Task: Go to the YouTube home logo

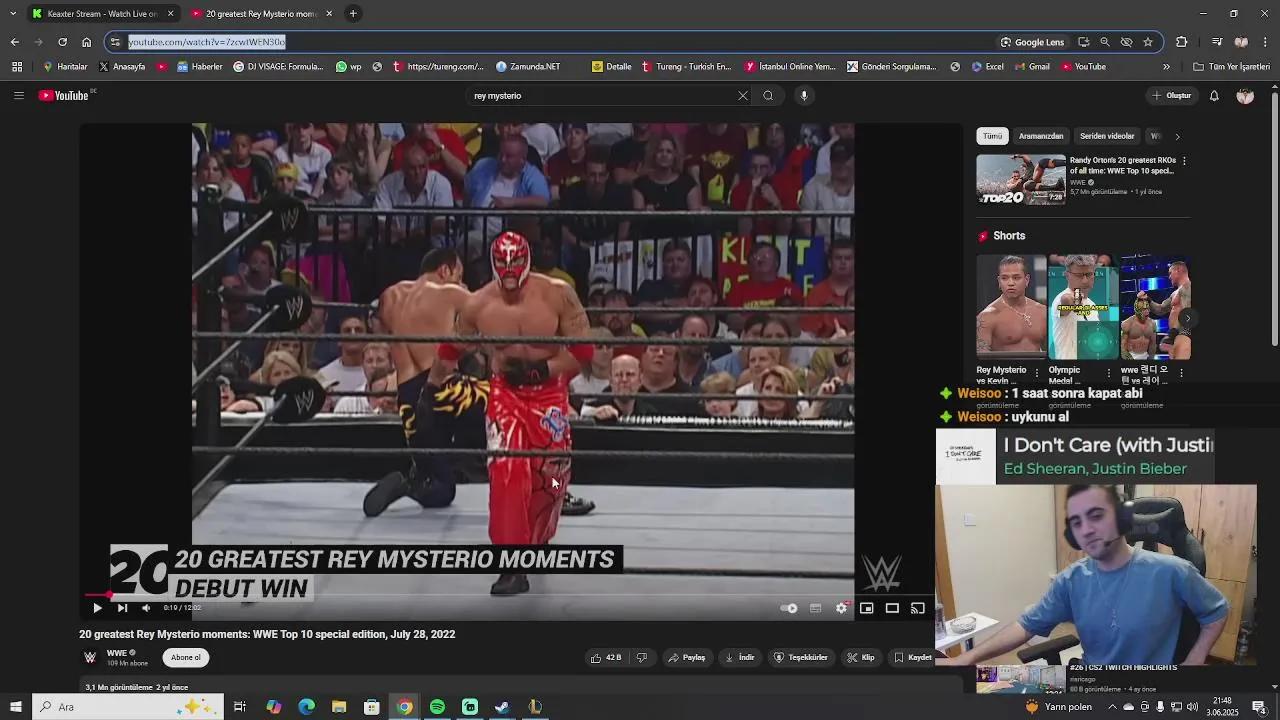Action: pyautogui.click(x=65, y=96)
